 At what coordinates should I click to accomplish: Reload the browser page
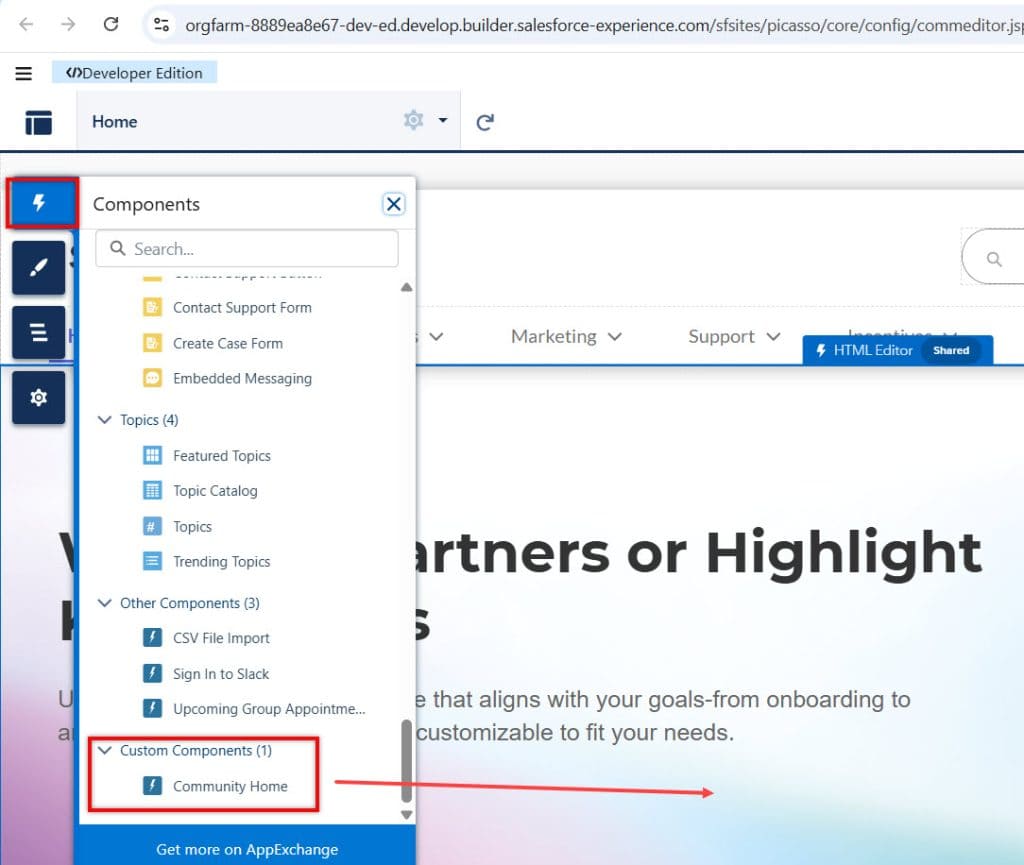[111, 24]
